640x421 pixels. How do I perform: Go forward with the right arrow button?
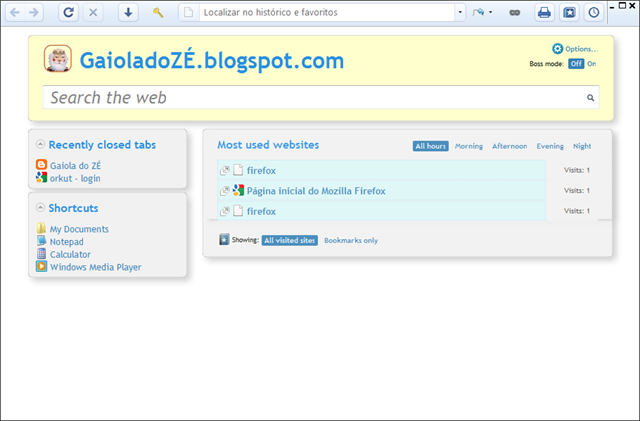click(x=33, y=13)
